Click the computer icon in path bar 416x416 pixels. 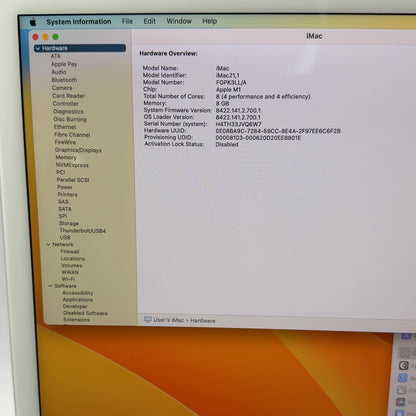(x=148, y=320)
